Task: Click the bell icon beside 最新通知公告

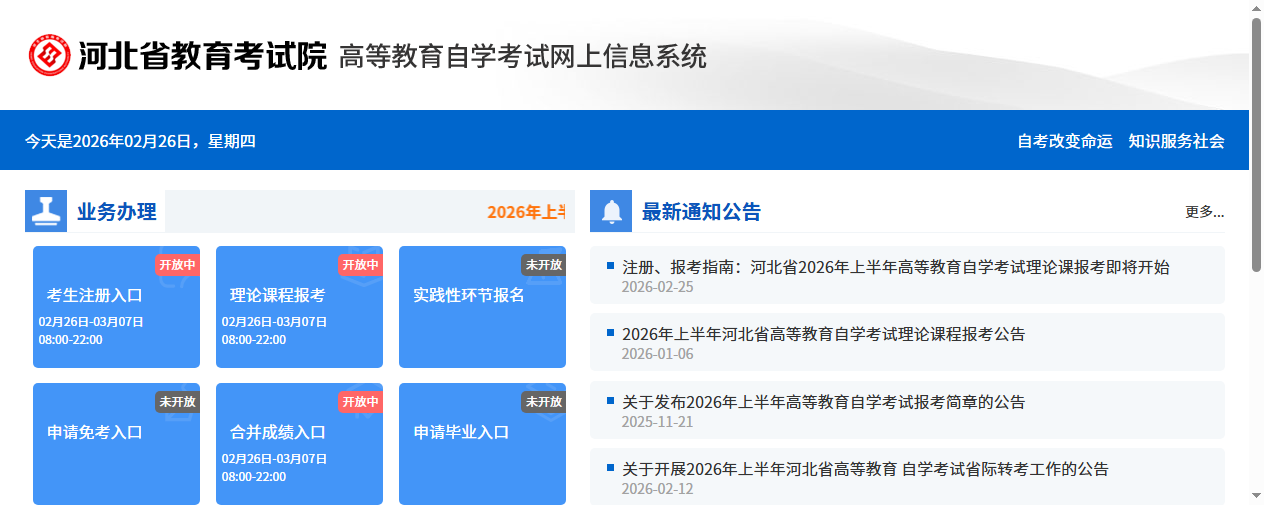Action: [611, 211]
